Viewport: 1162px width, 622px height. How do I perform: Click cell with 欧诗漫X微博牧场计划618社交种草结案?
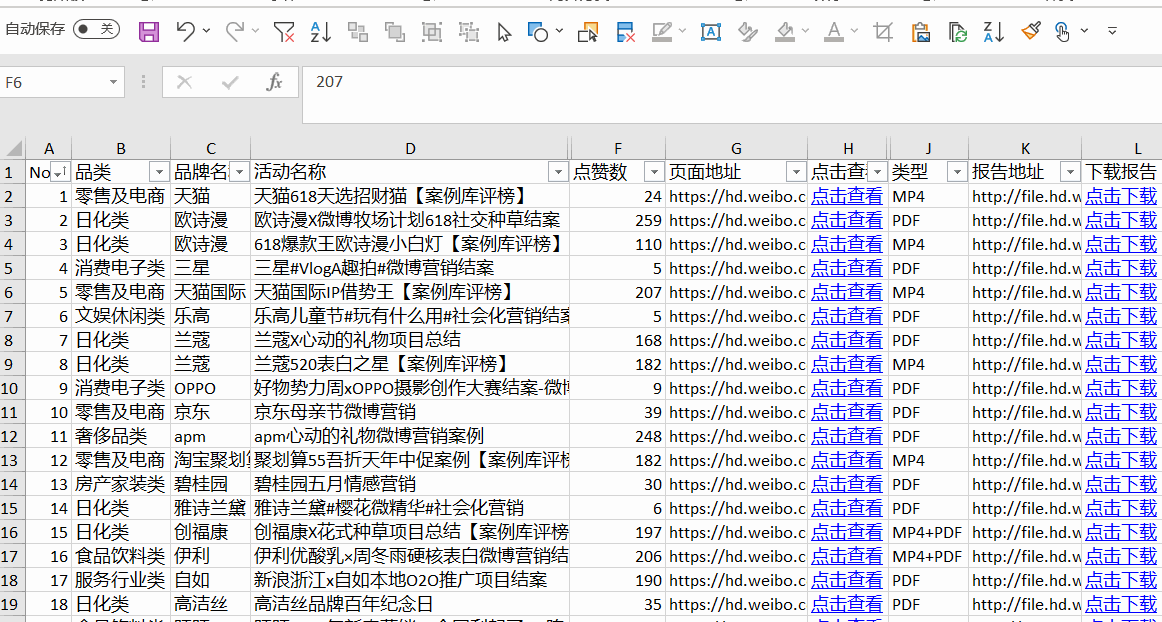(410, 220)
